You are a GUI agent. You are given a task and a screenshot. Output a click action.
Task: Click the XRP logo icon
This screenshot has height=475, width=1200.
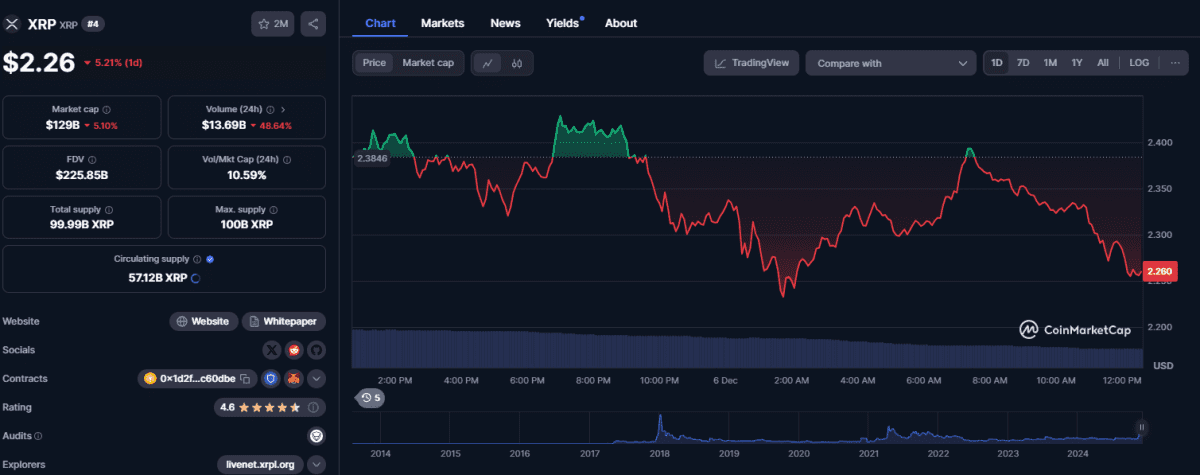click(x=12, y=23)
